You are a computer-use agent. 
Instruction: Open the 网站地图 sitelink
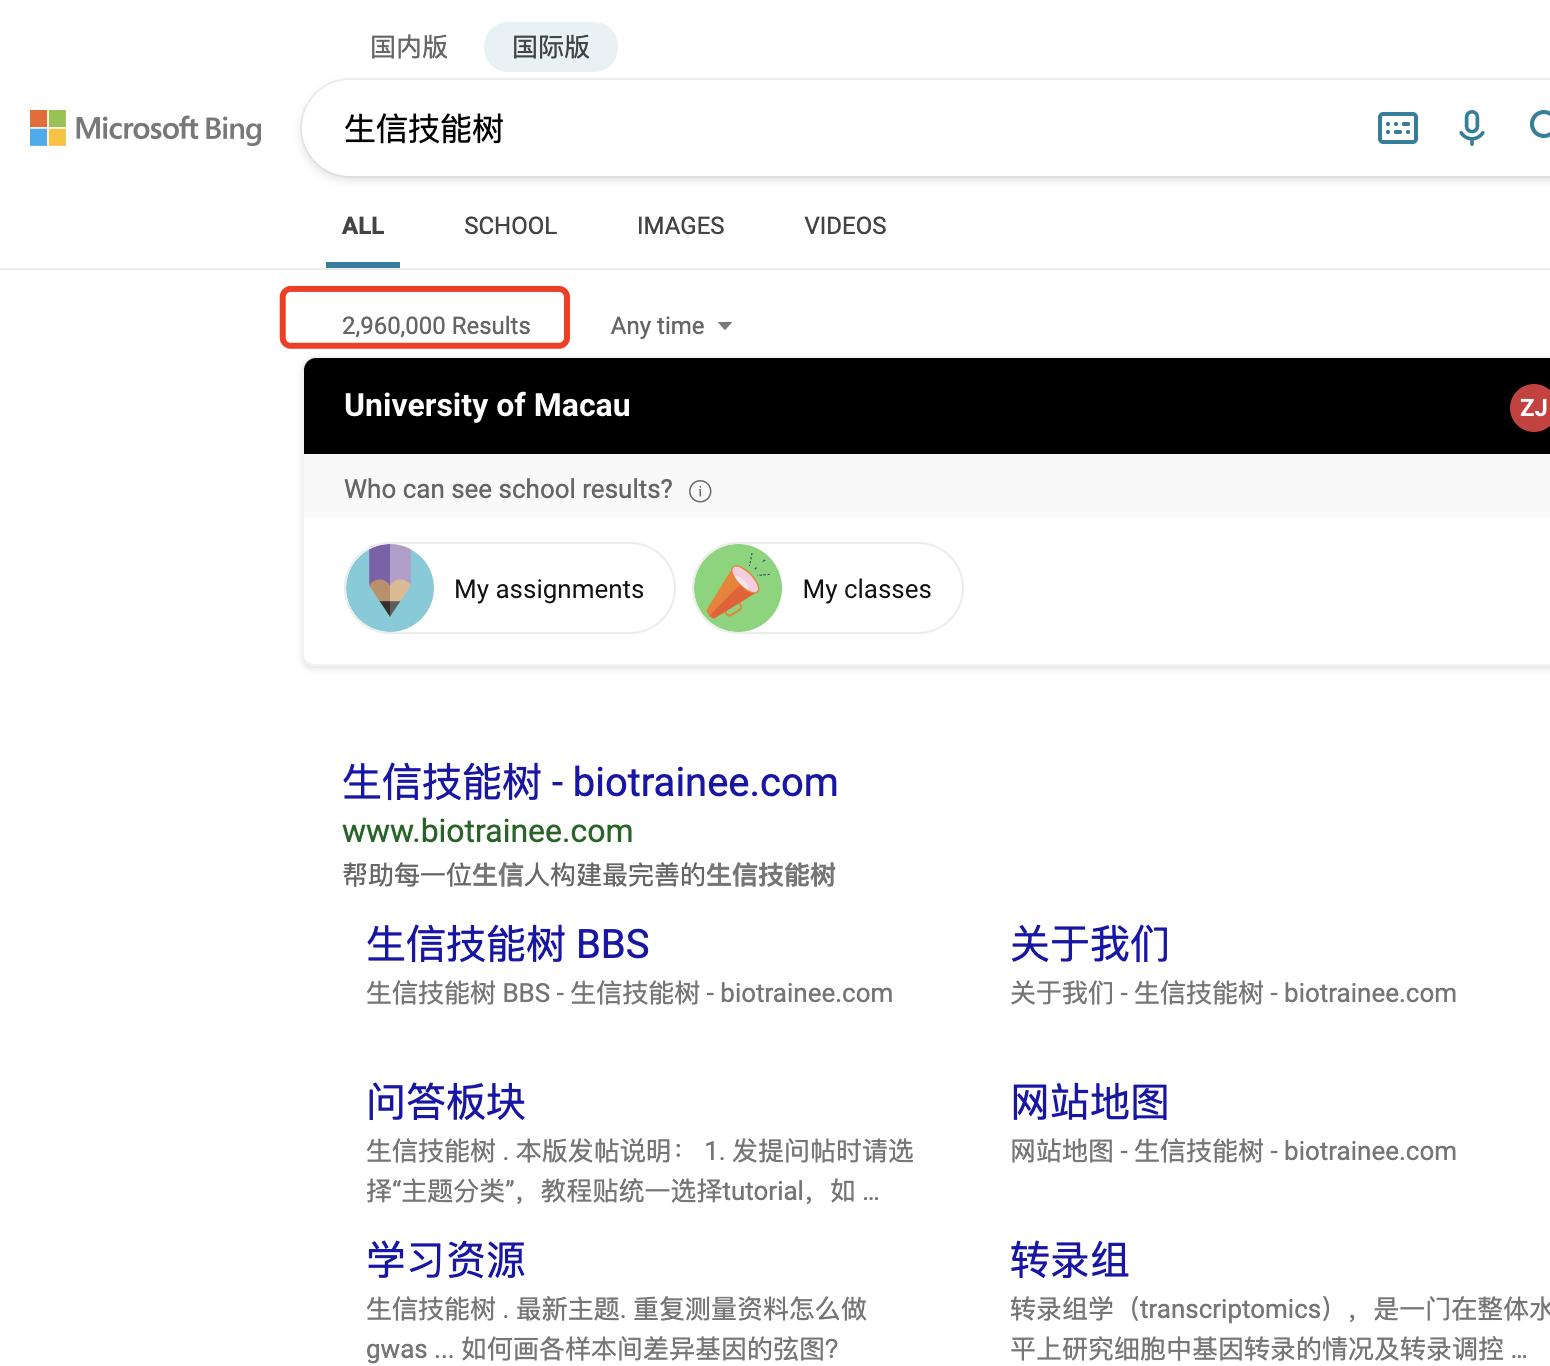pyautogui.click(x=1090, y=1102)
